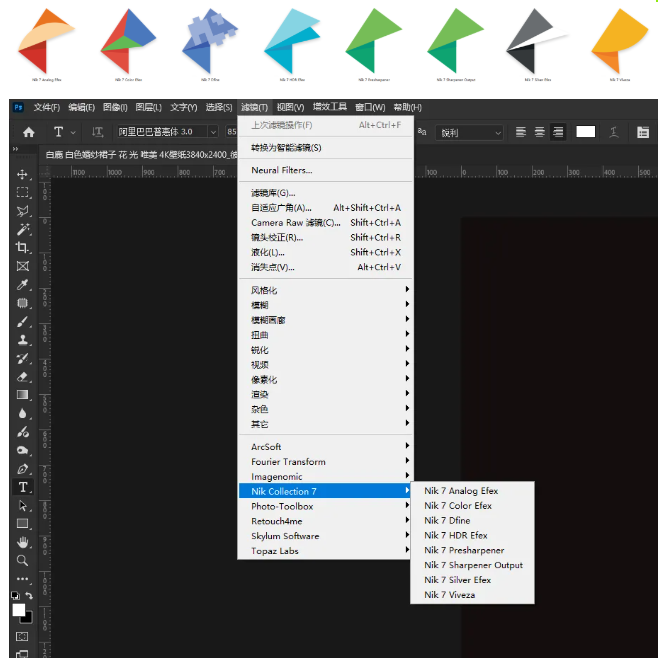Click the background color swatch
The width and height of the screenshot is (667, 658).
pyautogui.click(x=28, y=618)
